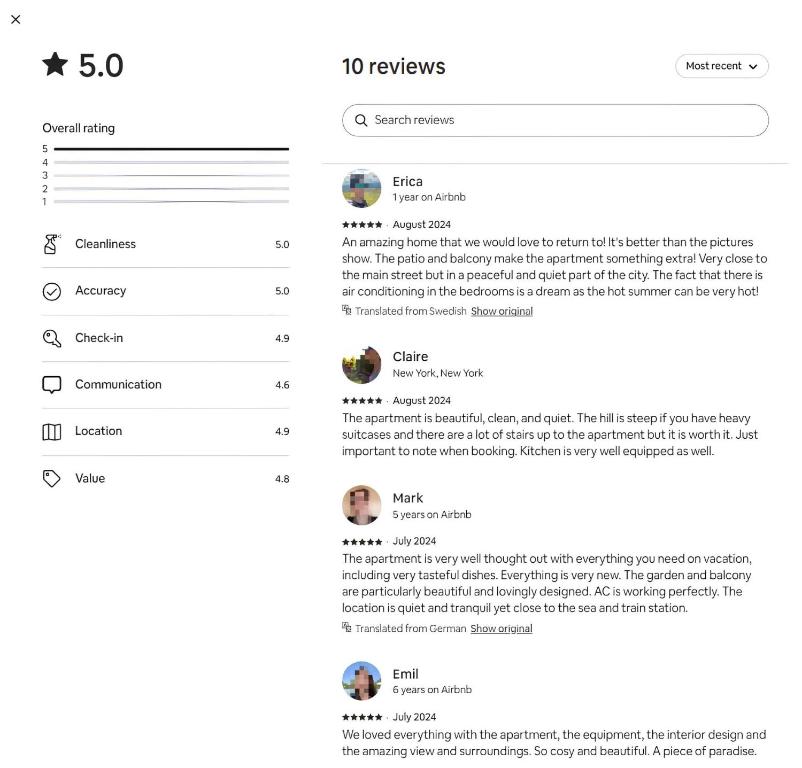
Task: Click reviewer name Claire
Action: pyautogui.click(x=410, y=357)
